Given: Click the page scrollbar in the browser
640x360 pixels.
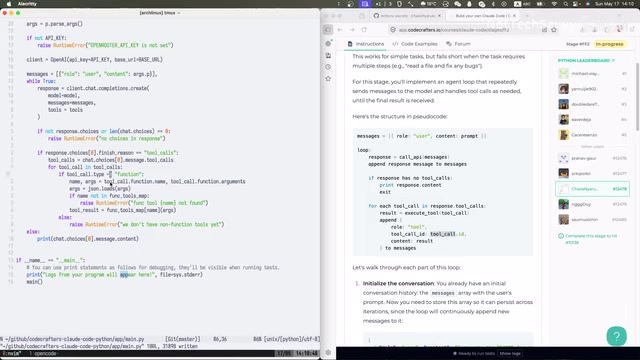Looking at the screenshot, I should [x=637, y=97].
